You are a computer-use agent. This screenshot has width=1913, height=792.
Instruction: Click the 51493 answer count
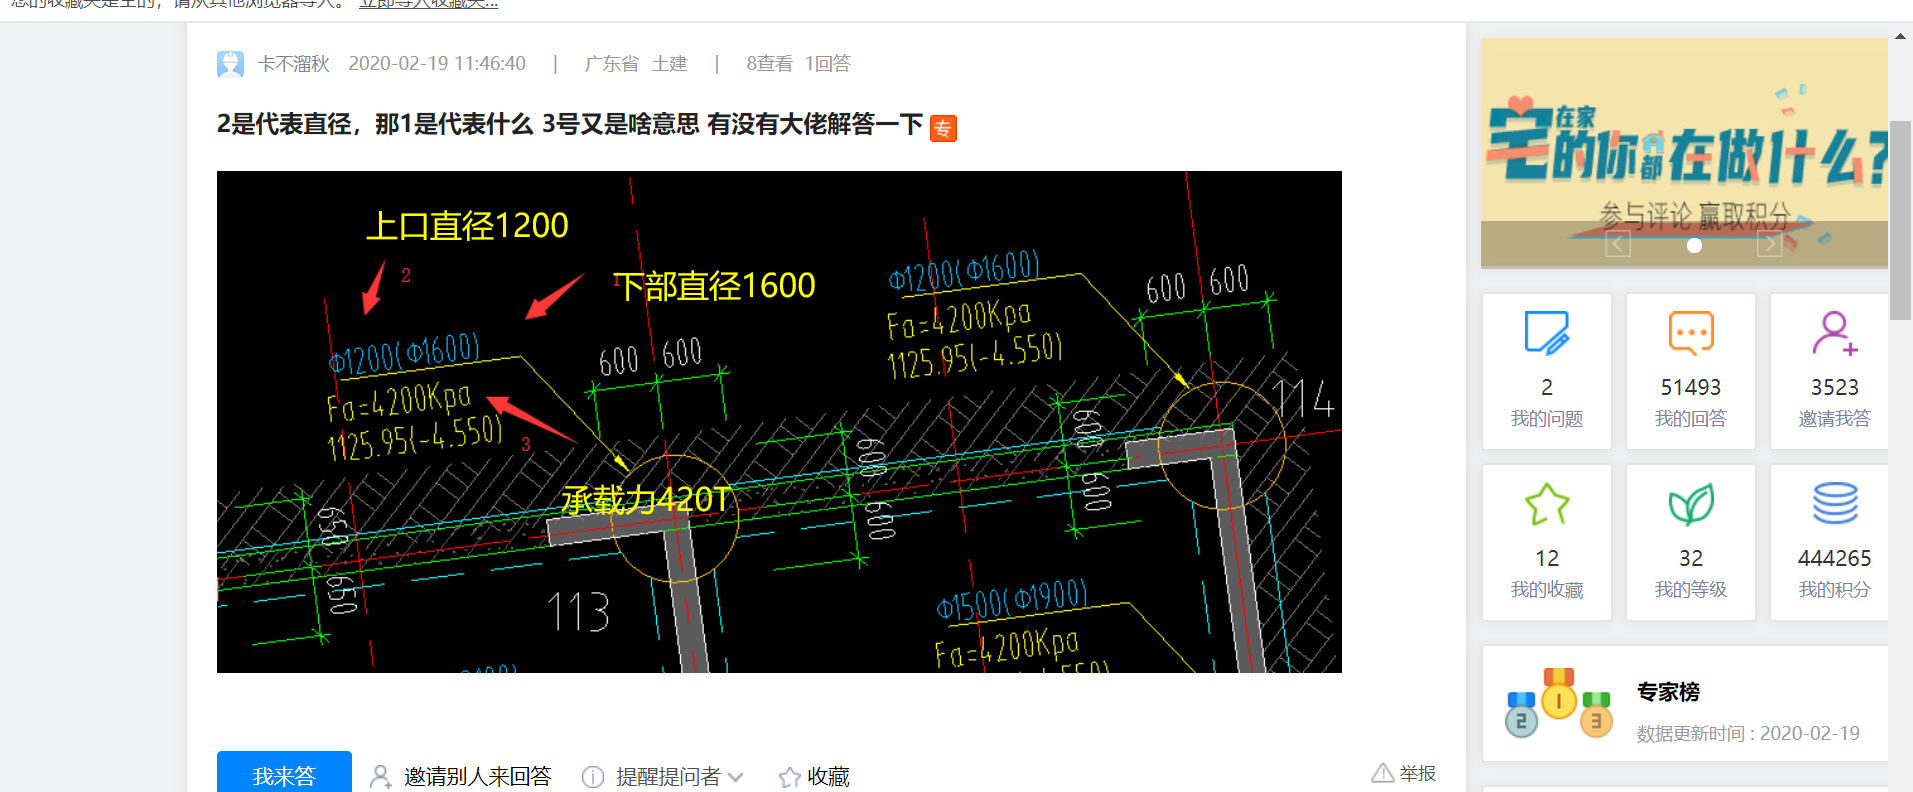tap(1691, 387)
